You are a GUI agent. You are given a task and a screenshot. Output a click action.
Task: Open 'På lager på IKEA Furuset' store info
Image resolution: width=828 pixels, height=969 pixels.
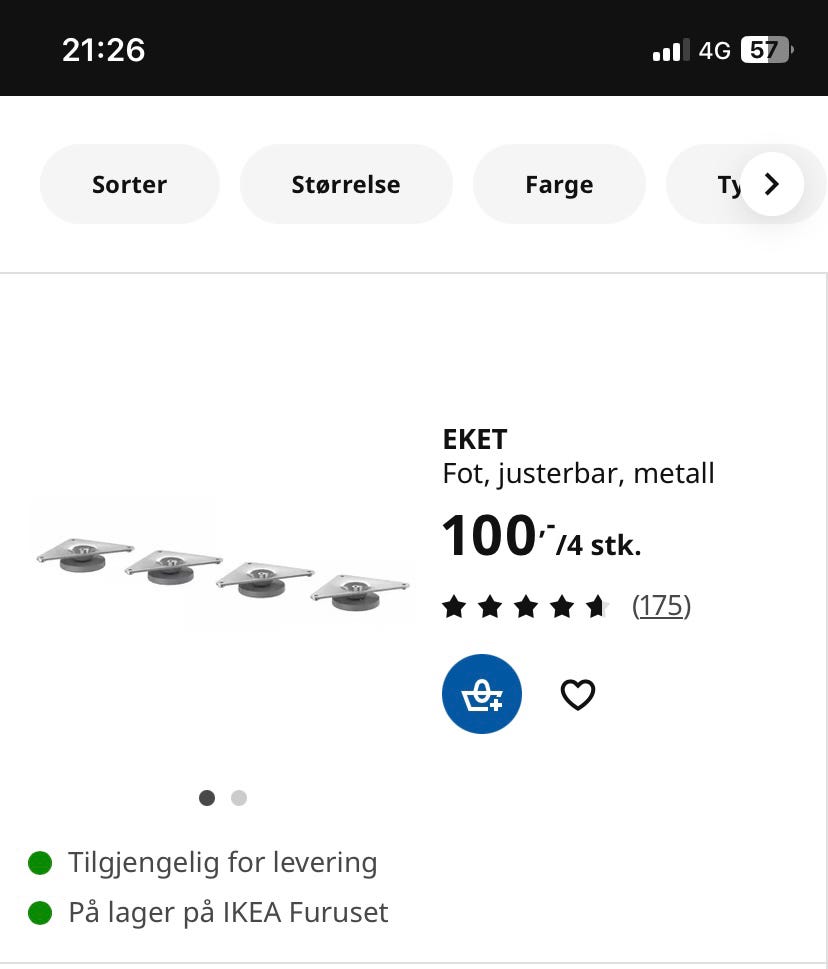coord(228,912)
